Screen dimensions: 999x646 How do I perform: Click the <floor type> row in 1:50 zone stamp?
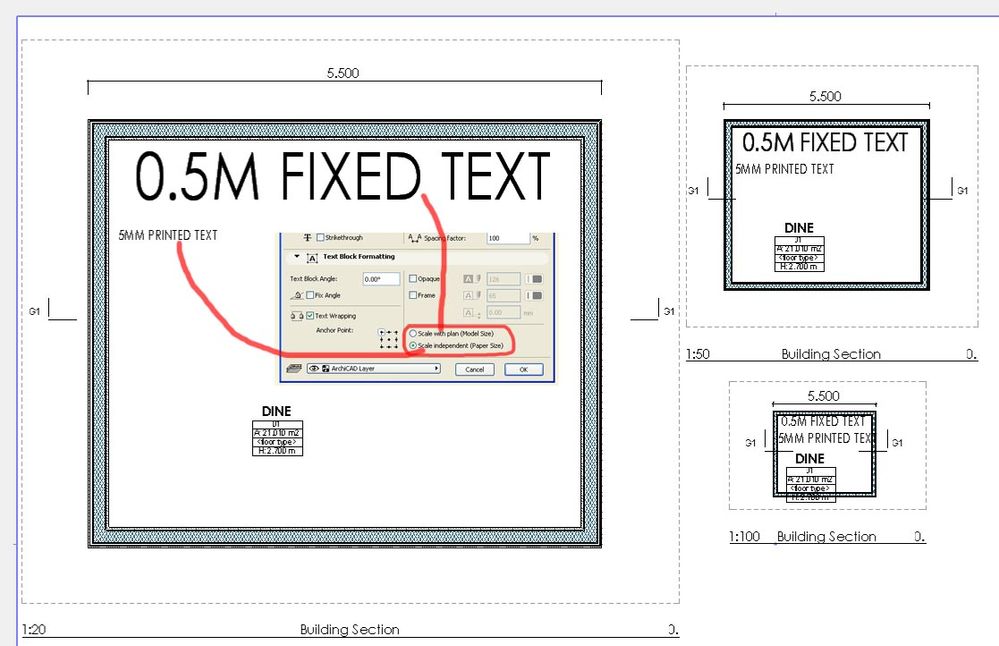point(799,258)
